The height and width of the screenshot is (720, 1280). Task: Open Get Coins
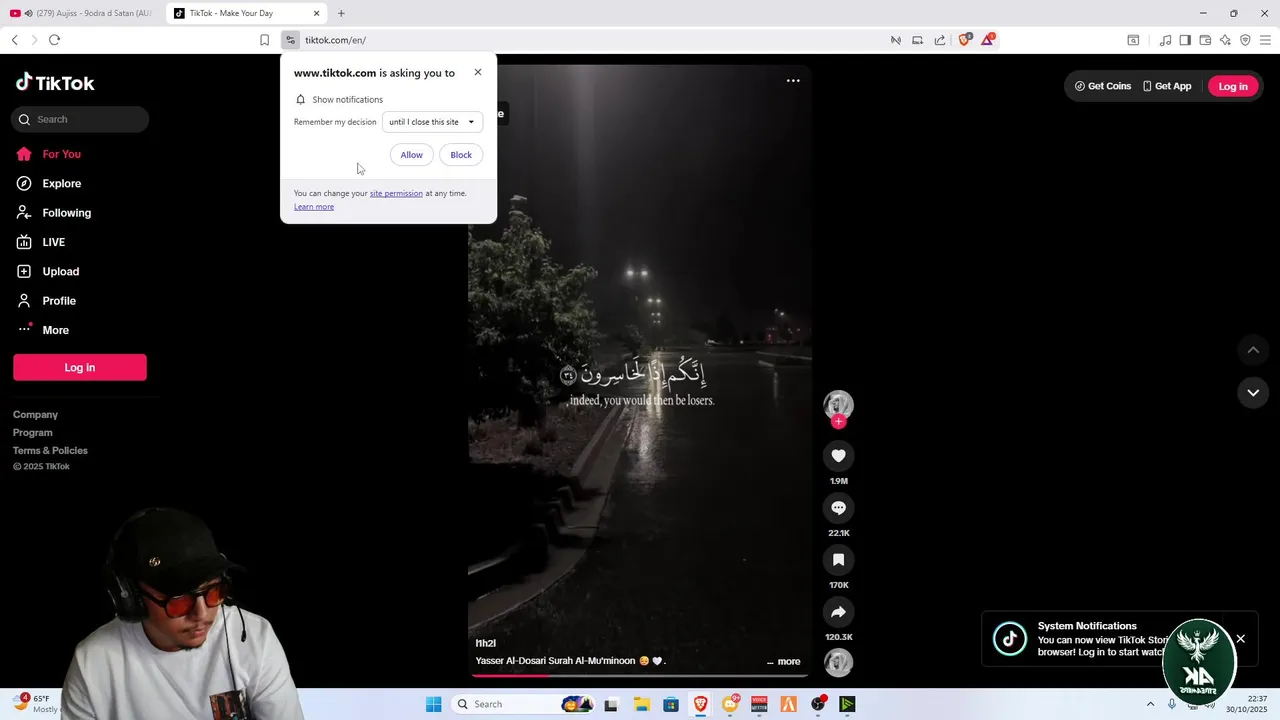pyautogui.click(x=1103, y=86)
